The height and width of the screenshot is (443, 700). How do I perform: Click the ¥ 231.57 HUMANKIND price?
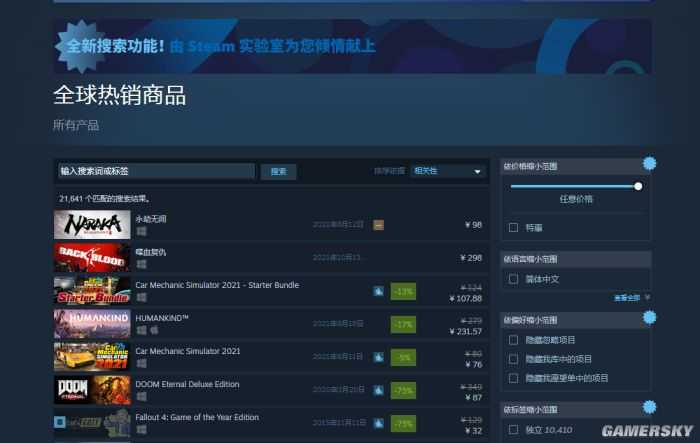pos(466,331)
